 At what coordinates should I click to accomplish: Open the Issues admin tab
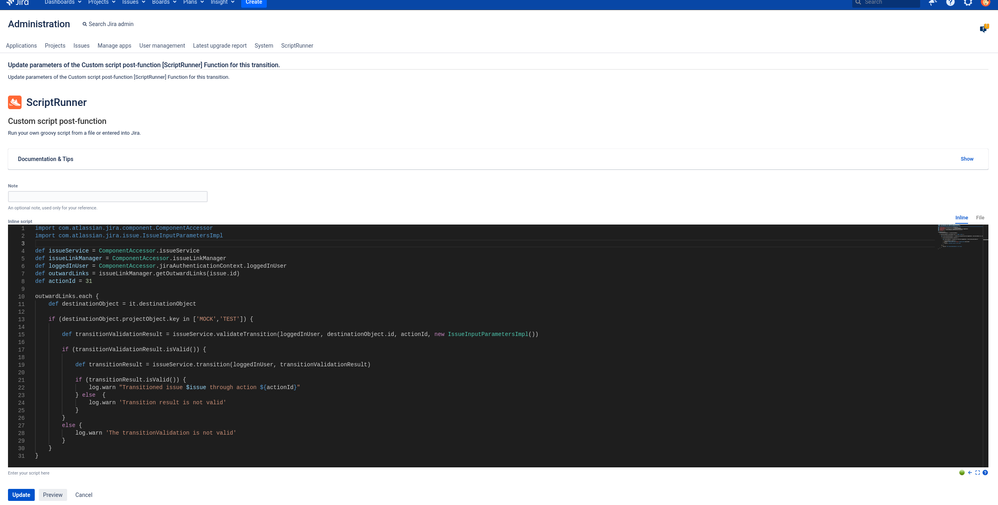click(x=81, y=46)
